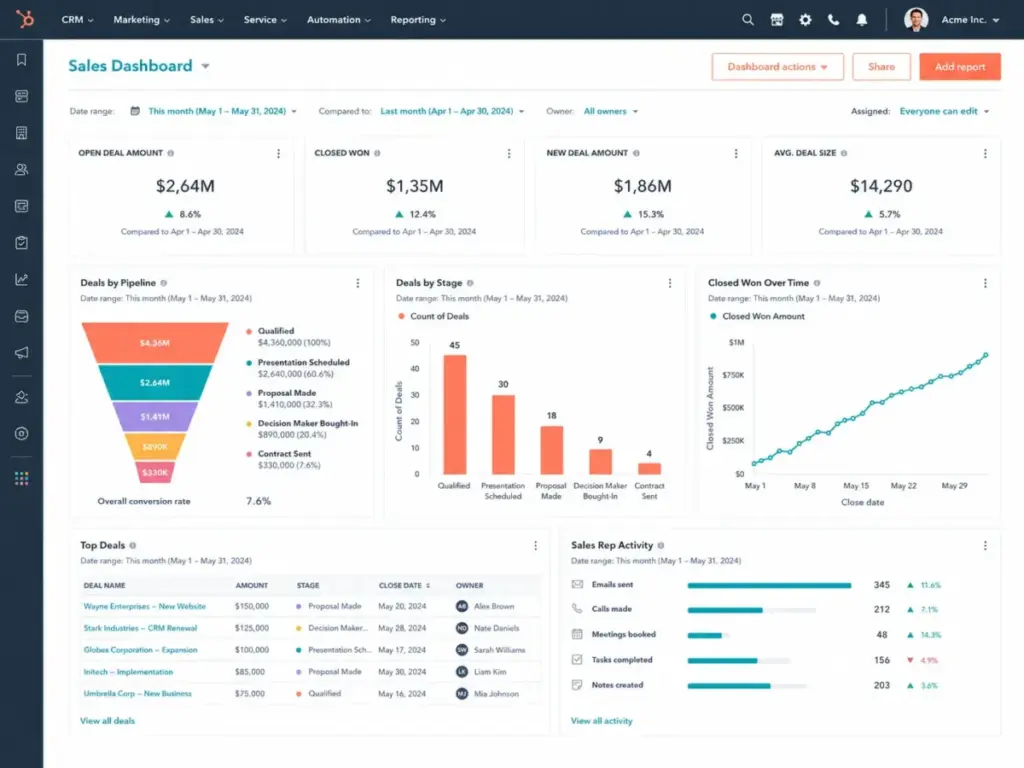Click the phone calling icon
Image resolution: width=1024 pixels, height=768 pixels.
pos(833,20)
